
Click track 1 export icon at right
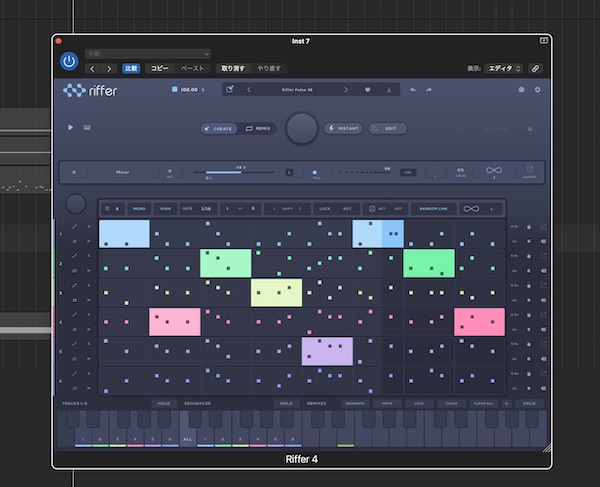coord(543,227)
